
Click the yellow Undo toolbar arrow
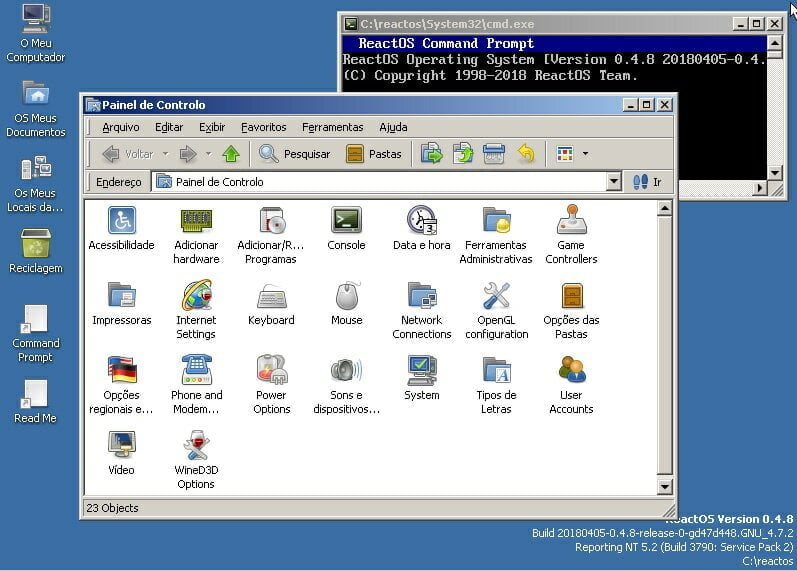[526, 154]
